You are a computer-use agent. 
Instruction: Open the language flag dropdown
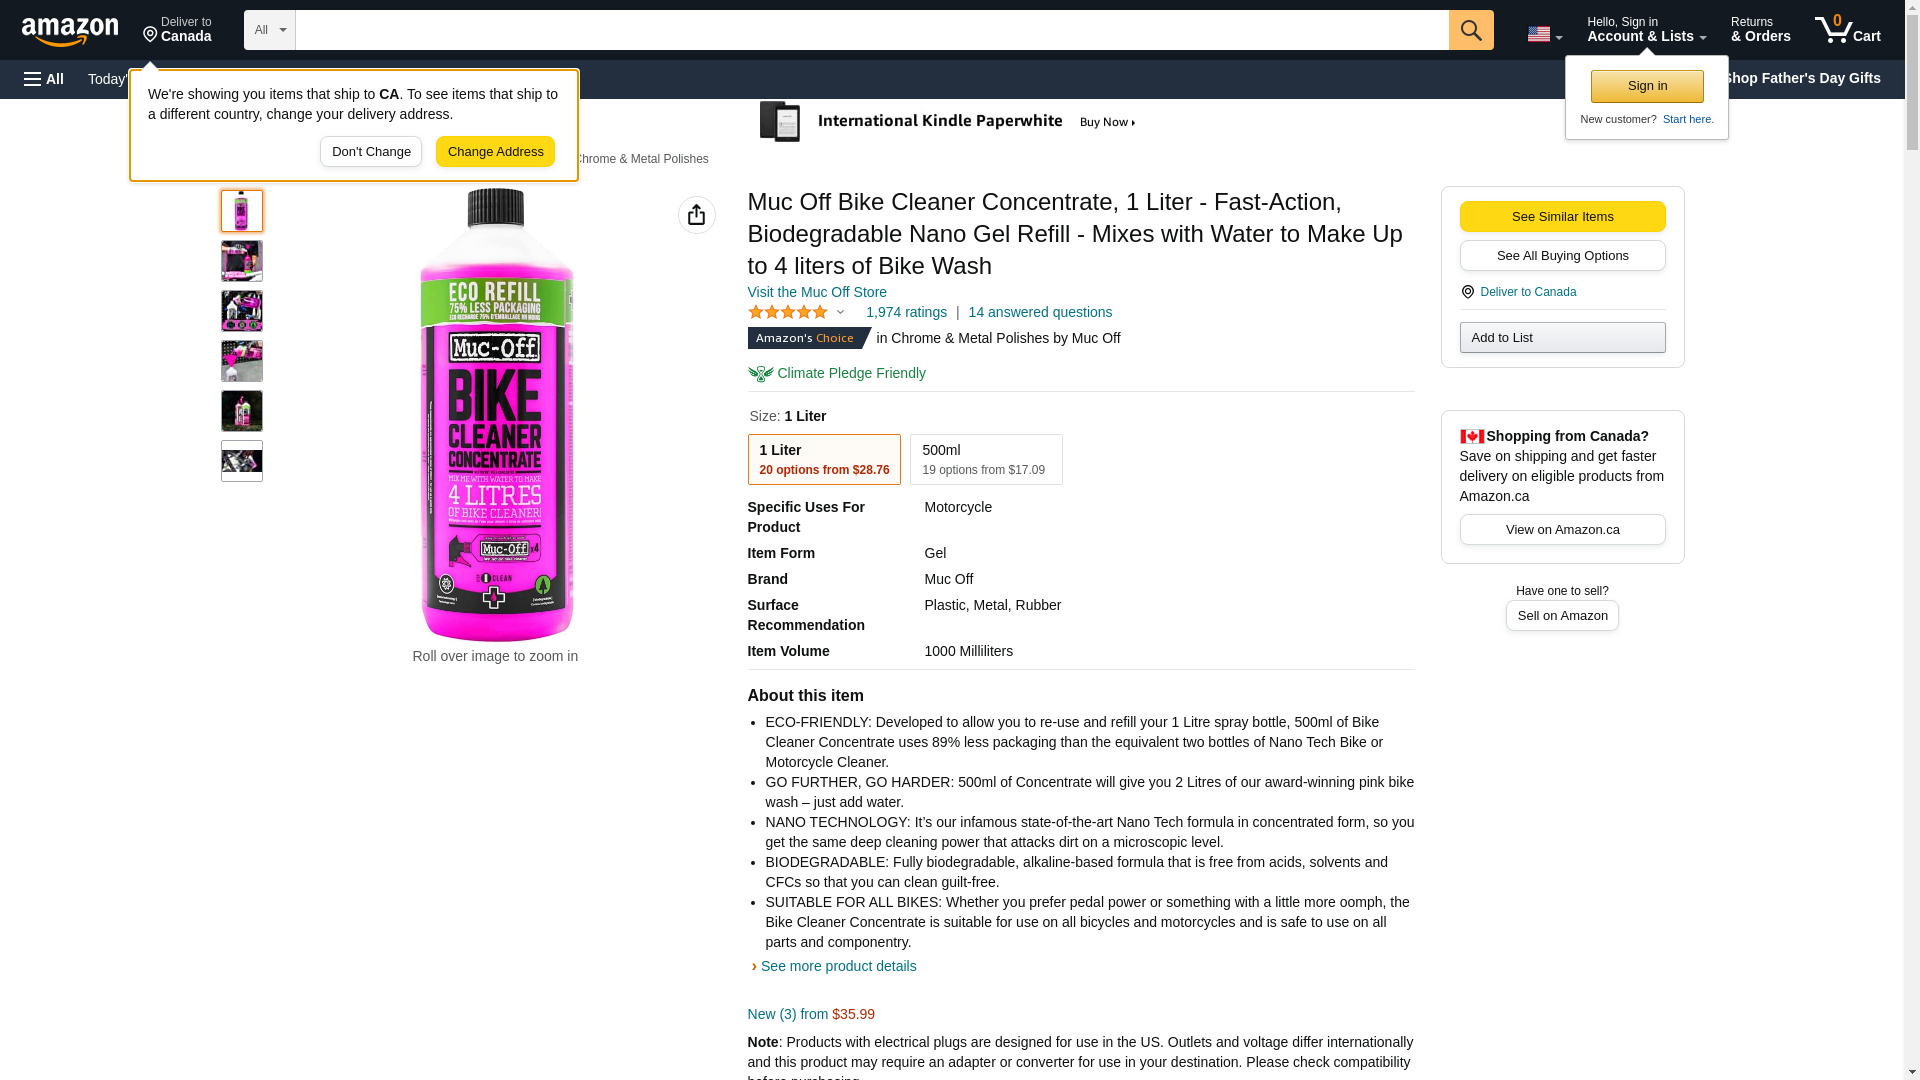click(x=1544, y=34)
